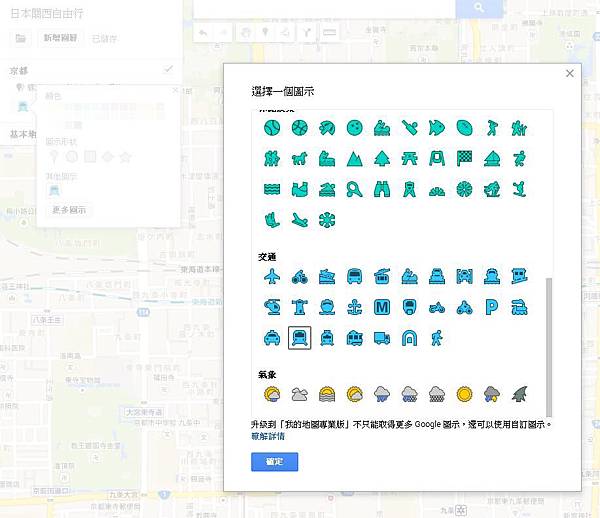This screenshot has width=600, height=518.
Task: Pick the cable car gondola icon
Action: 382,276
